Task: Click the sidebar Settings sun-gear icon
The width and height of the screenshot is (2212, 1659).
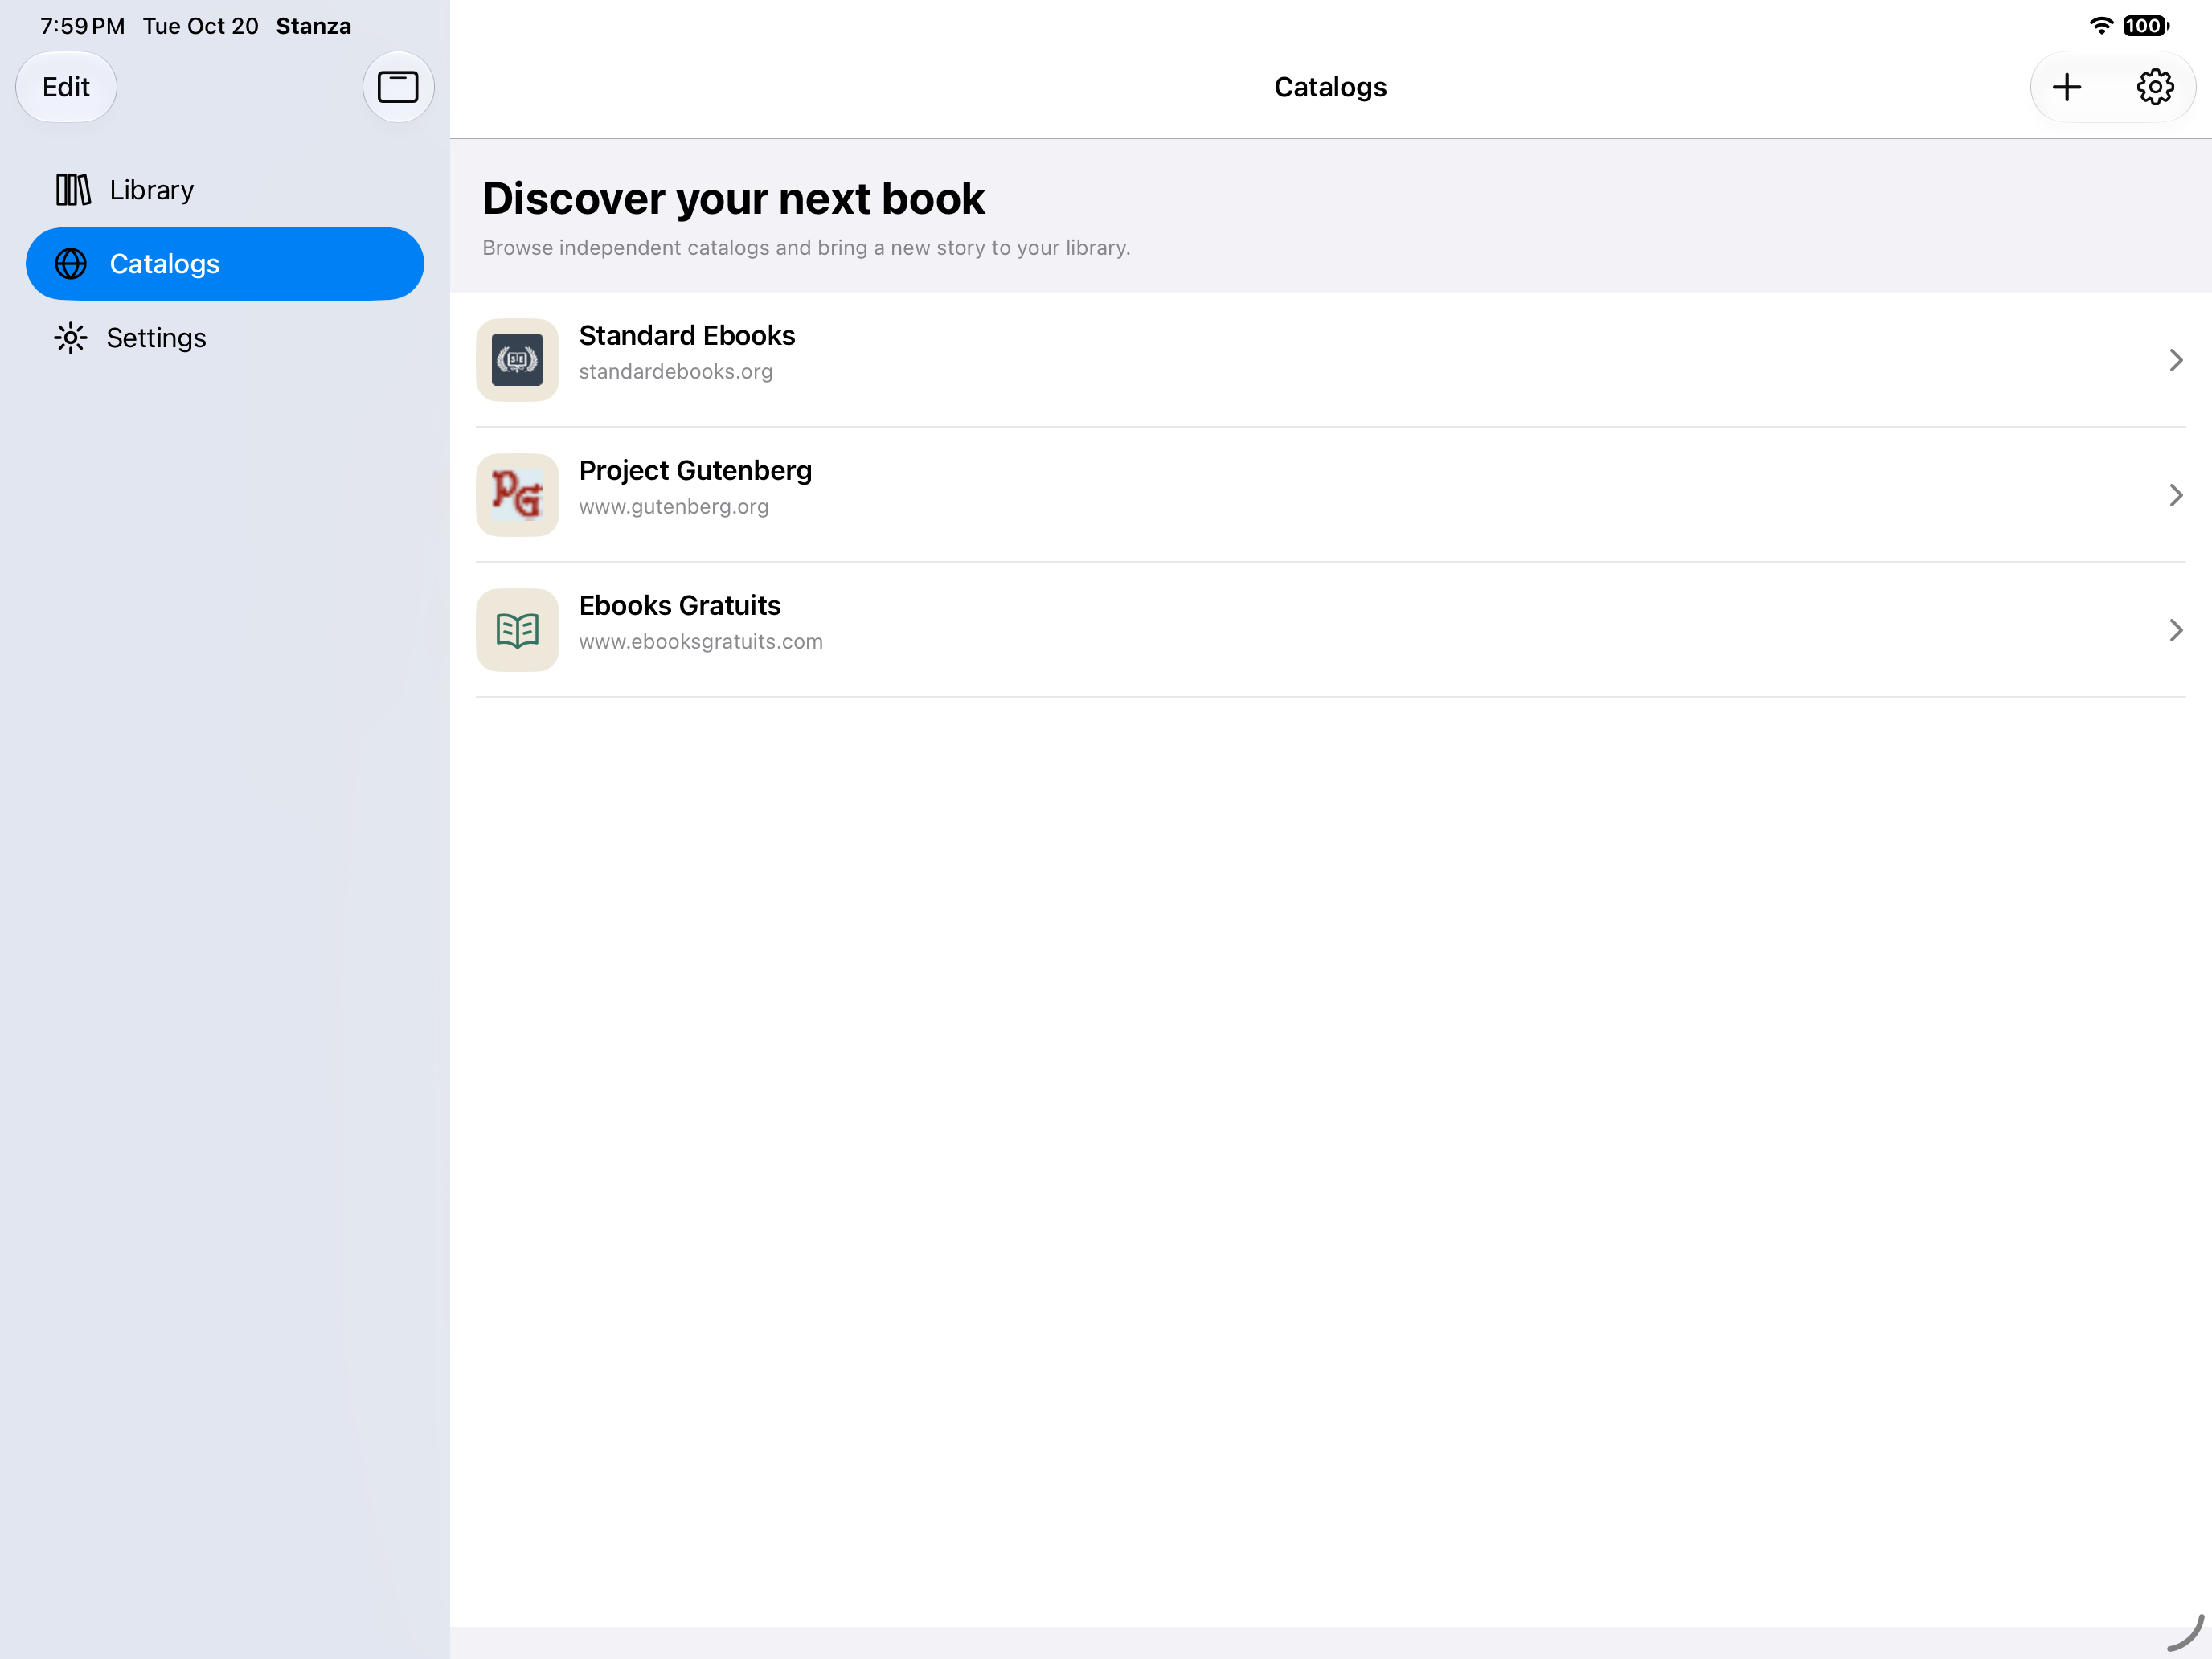Action: click(71, 338)
